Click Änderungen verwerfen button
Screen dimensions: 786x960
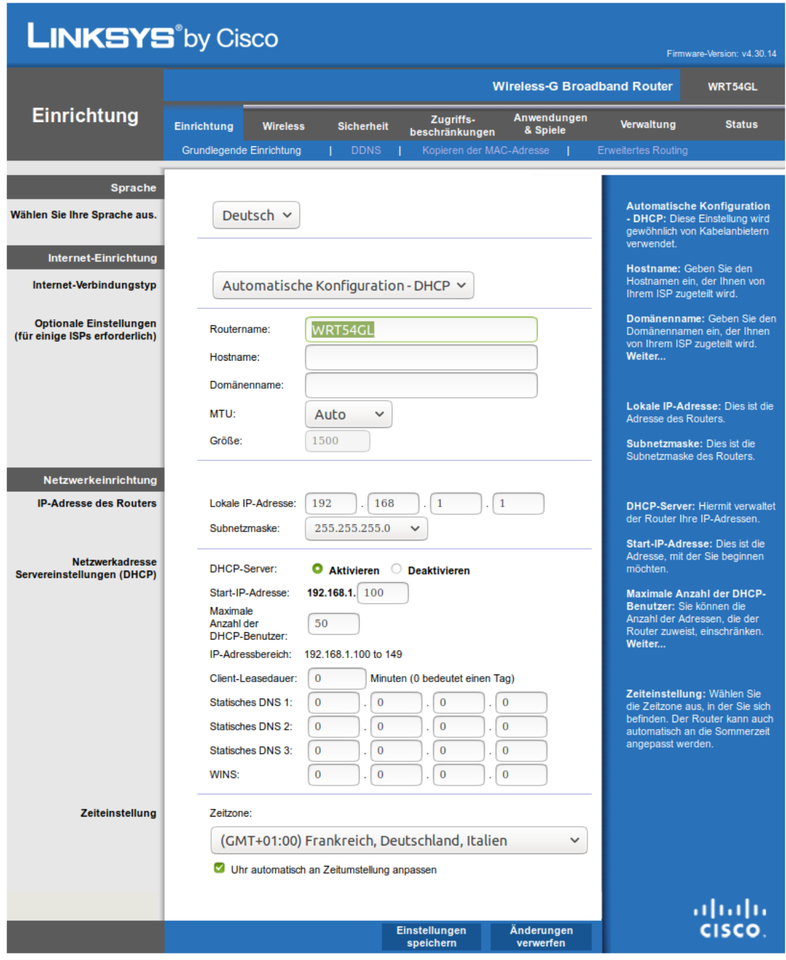point(541,937)
